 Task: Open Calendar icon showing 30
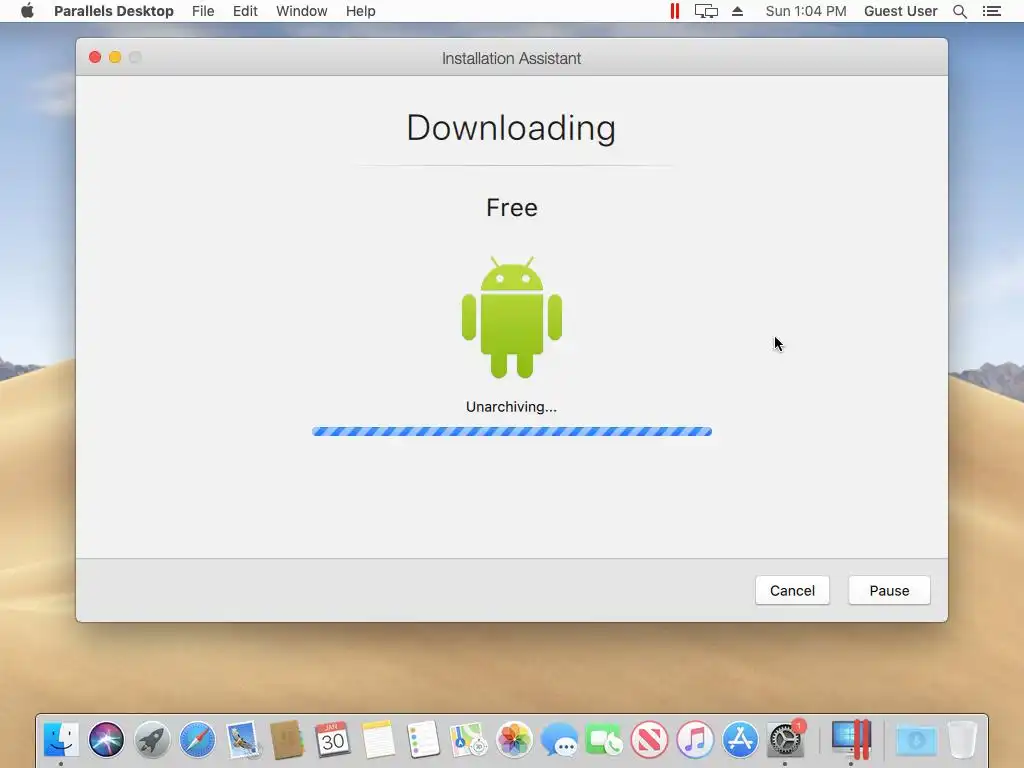click(332, 739)
